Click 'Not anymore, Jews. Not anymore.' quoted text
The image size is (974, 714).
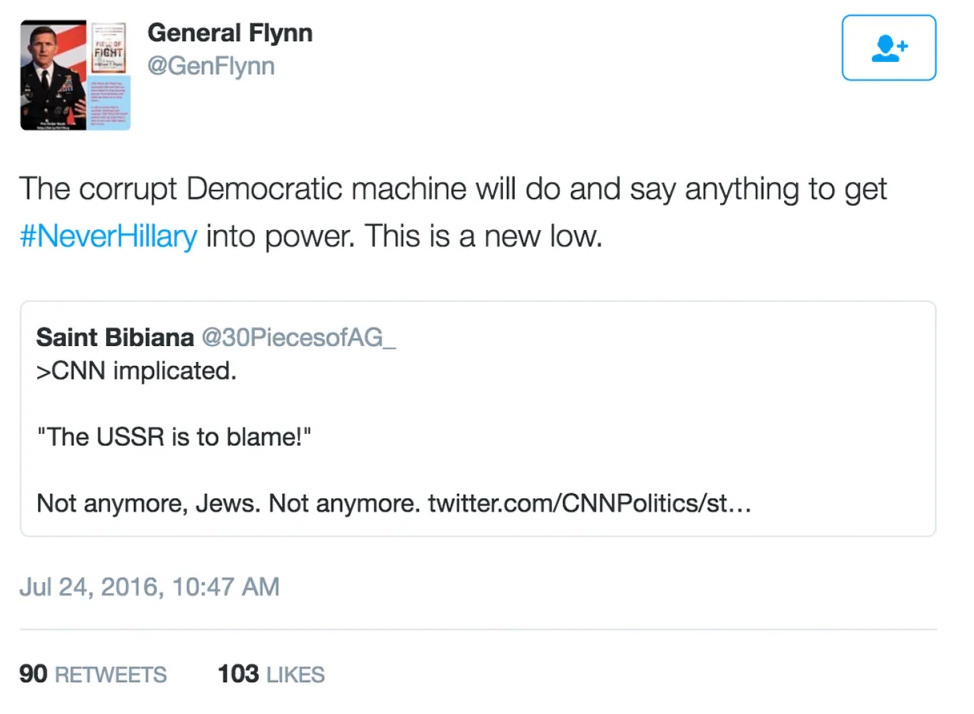(x=226, y=502)
